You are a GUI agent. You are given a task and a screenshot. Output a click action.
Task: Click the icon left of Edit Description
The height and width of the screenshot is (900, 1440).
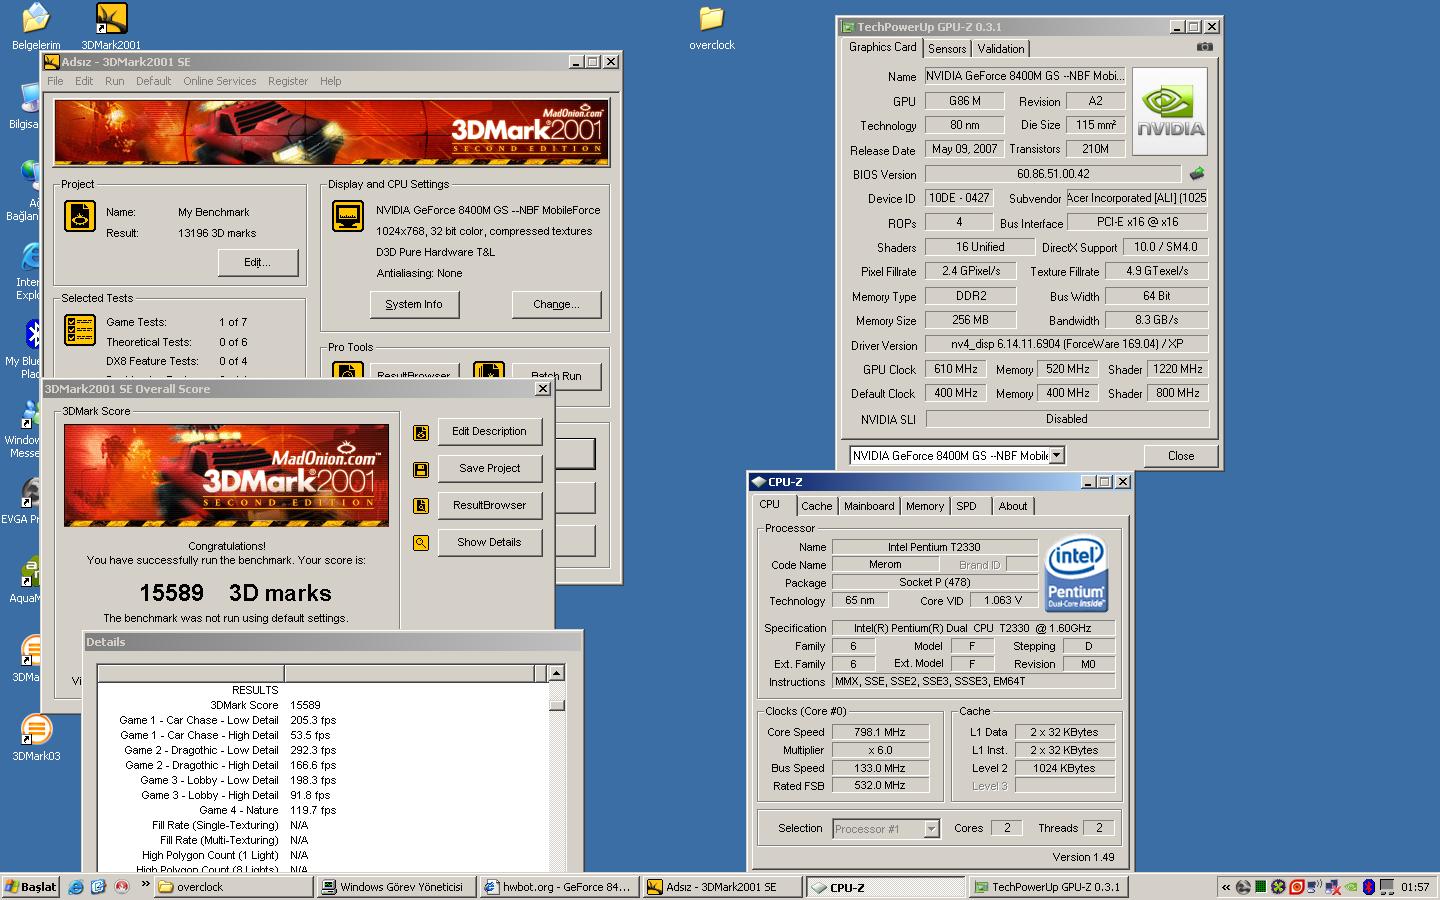coord(421,432)
